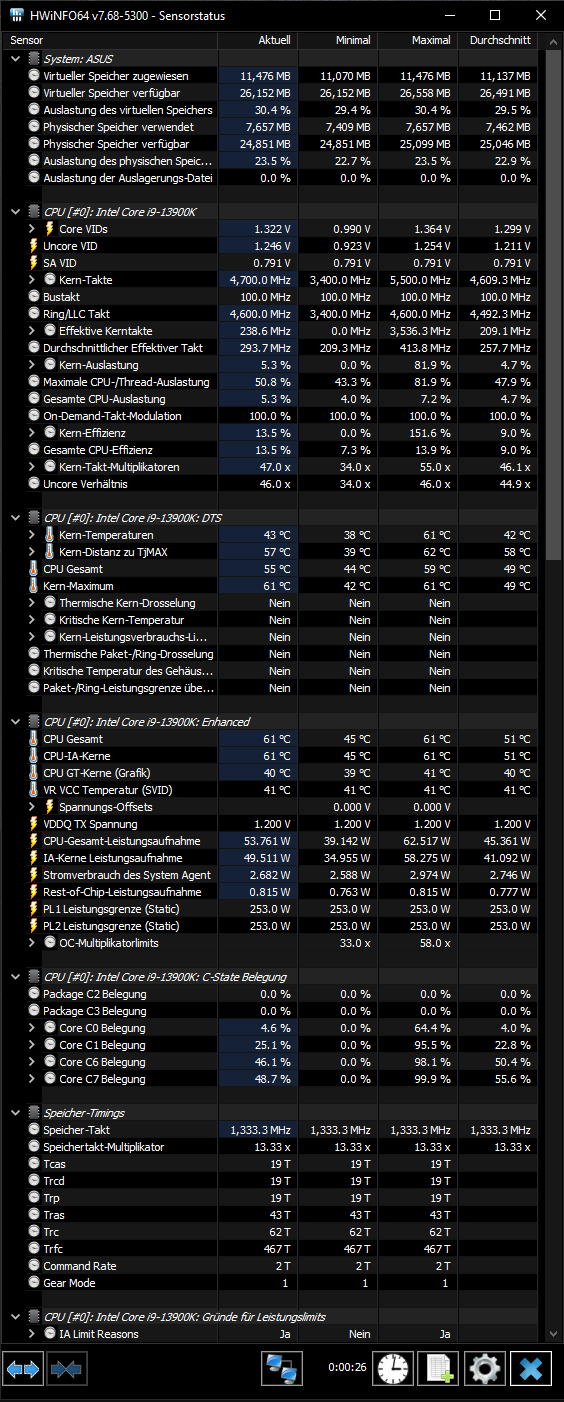564x1402 pixels.
Task: Click the lightning icon beside Core VIDs
Action: (50, 229)
